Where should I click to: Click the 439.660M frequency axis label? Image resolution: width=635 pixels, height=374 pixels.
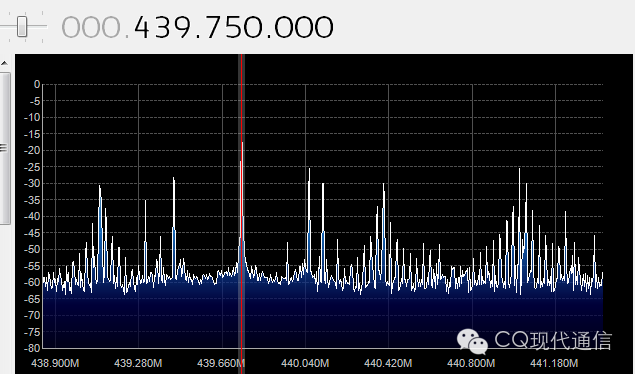click(x=221, y=363)
